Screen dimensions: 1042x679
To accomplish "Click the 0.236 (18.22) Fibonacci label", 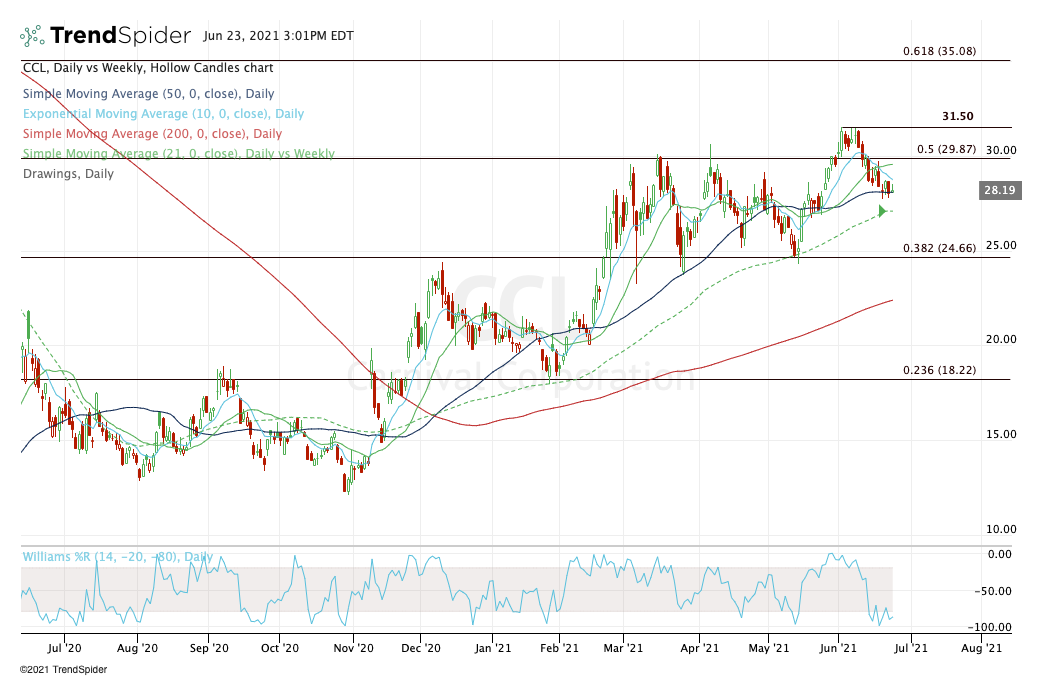I will [x=939, y=370].
